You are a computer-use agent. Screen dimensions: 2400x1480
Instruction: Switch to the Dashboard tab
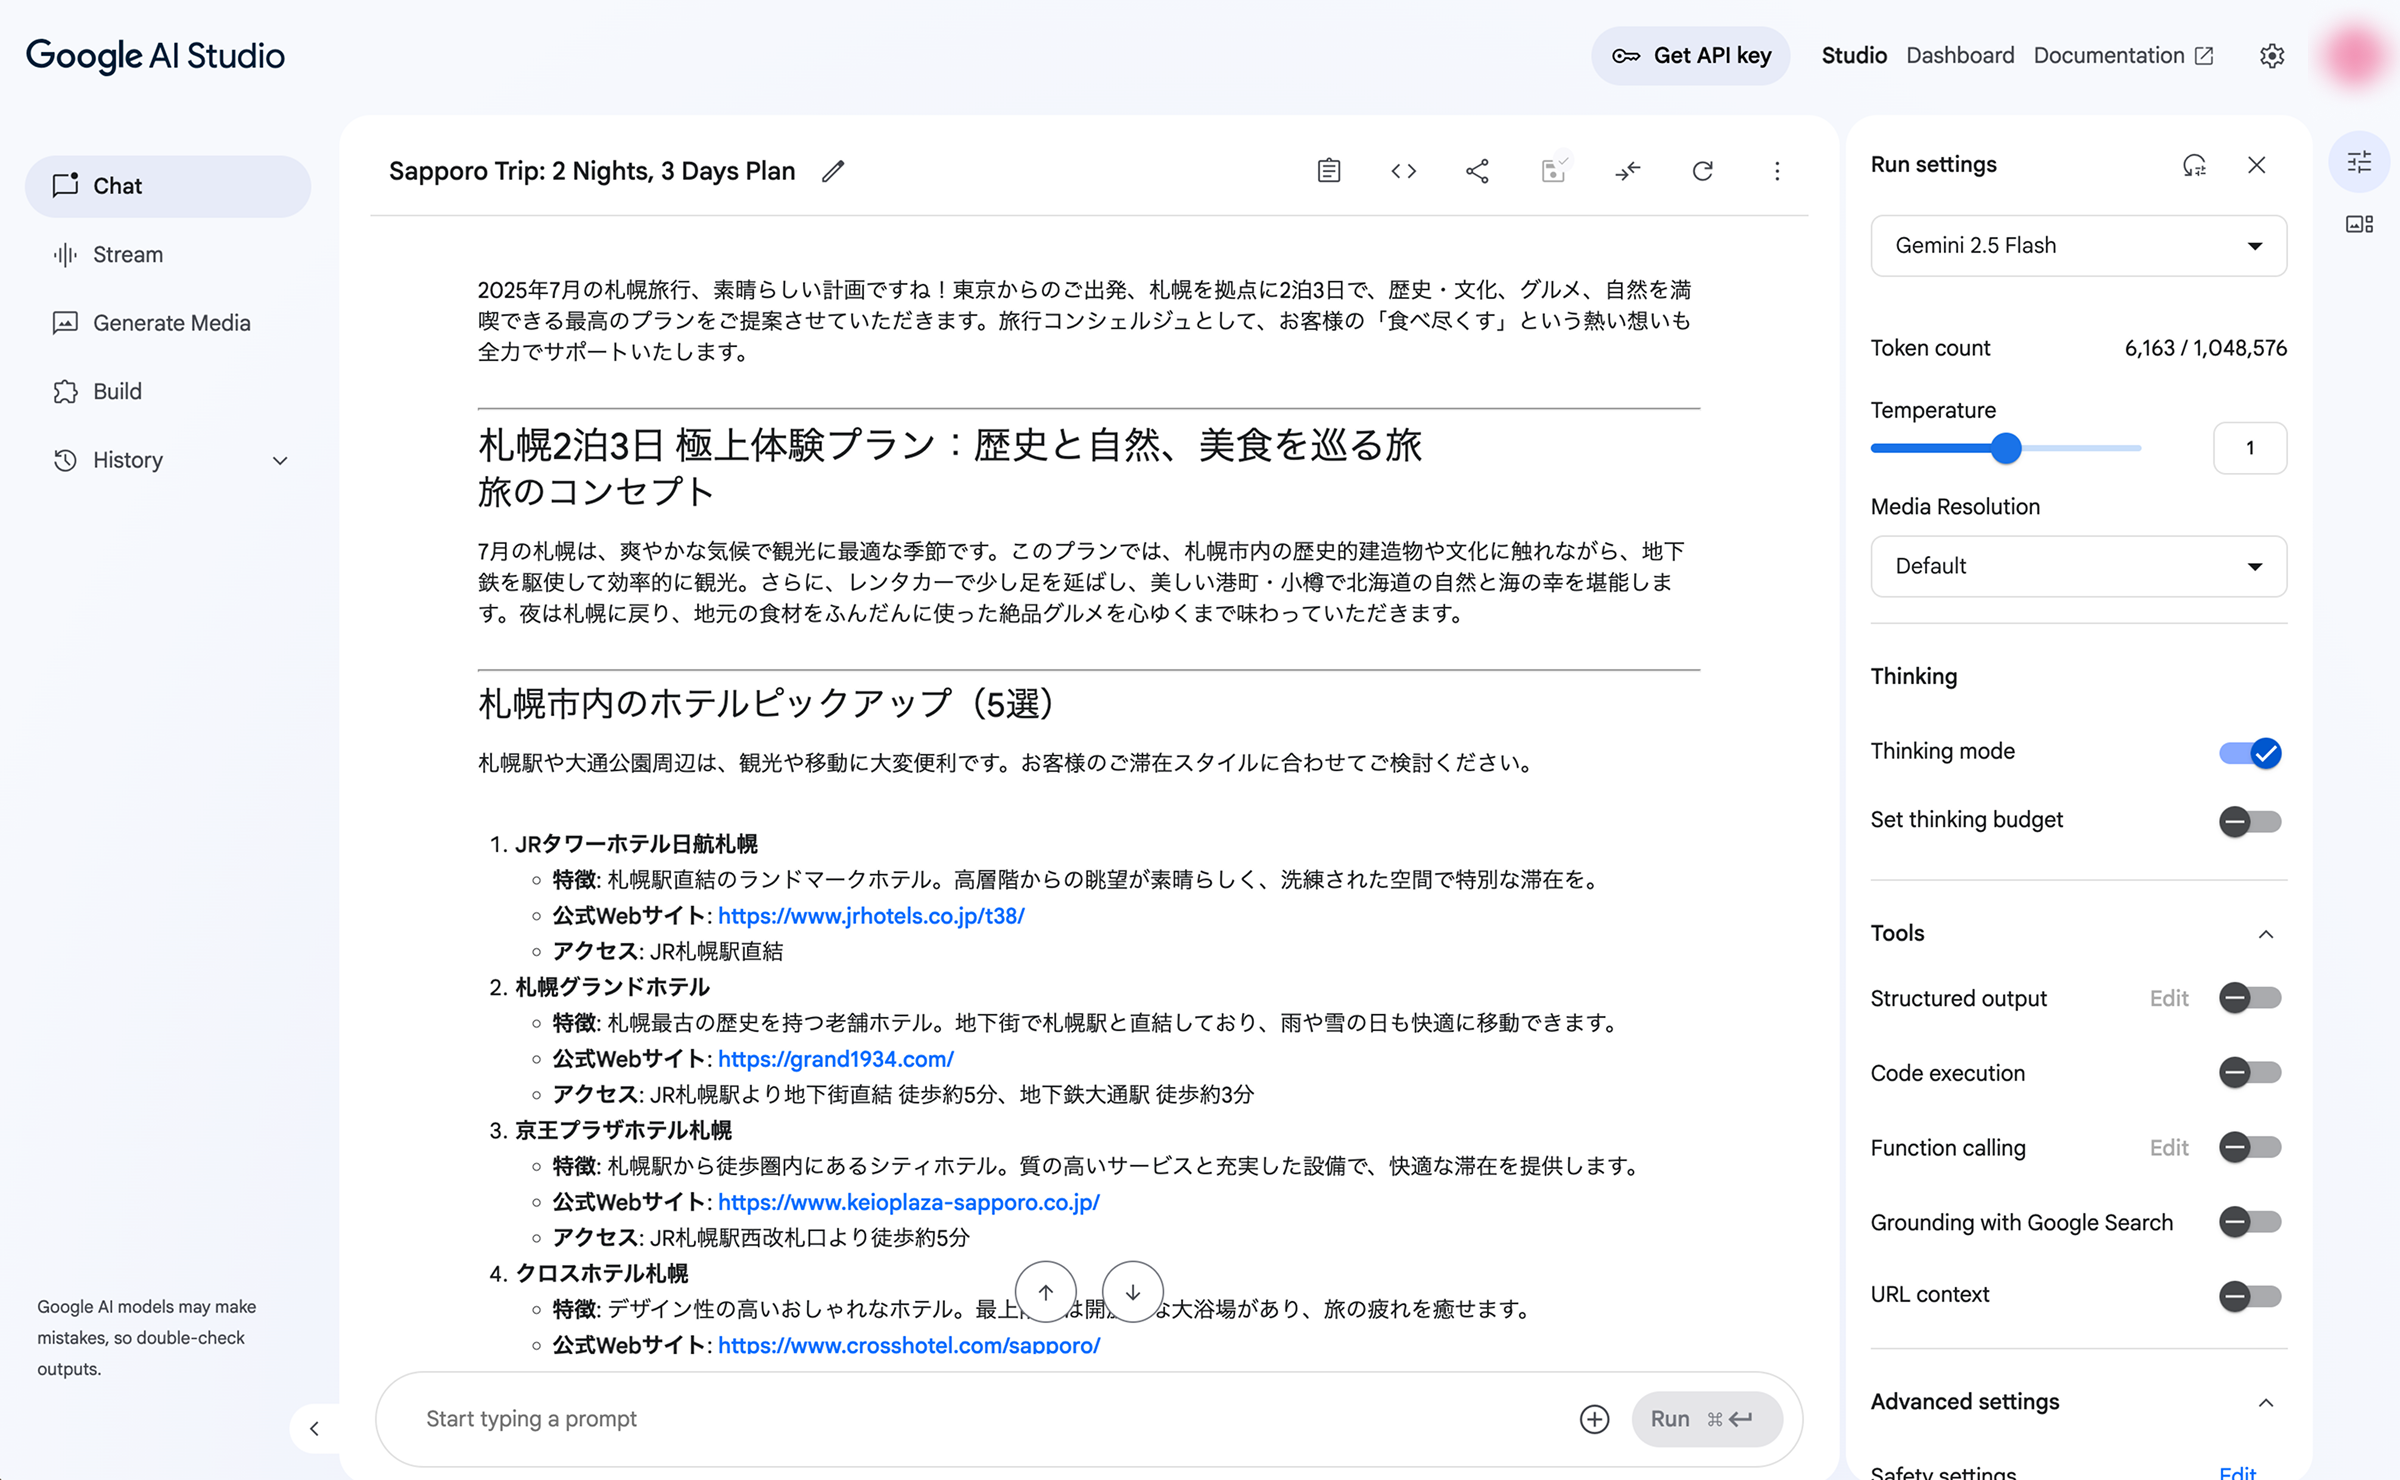pyautogui.click(x=1960, y=56)
